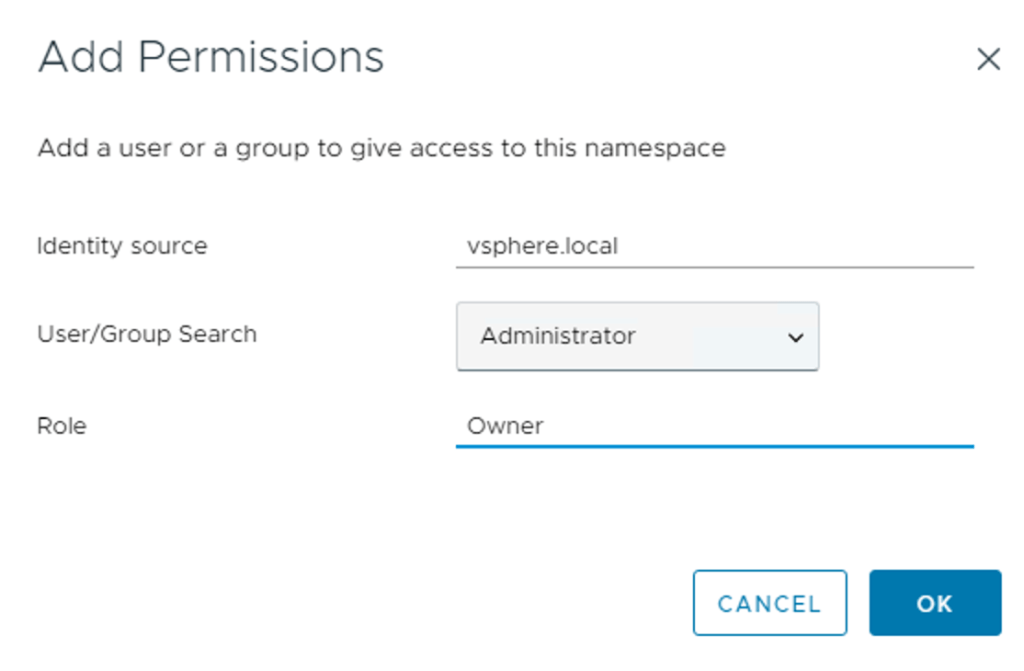Image resolution: width=1024 pixels, height=671 pixels.
Task: Confirm permissions with the OK button
Action: [x=934, y=603]
